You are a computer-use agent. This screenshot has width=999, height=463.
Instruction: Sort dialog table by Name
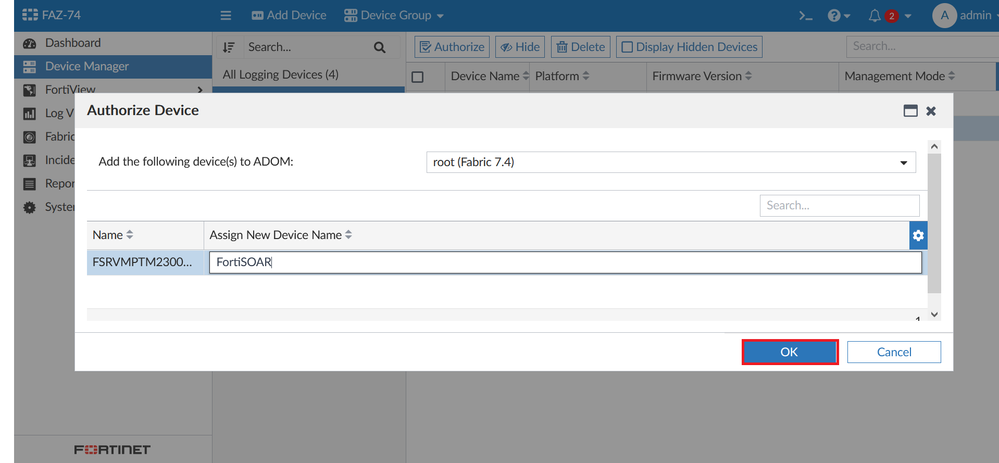(113, 235)
